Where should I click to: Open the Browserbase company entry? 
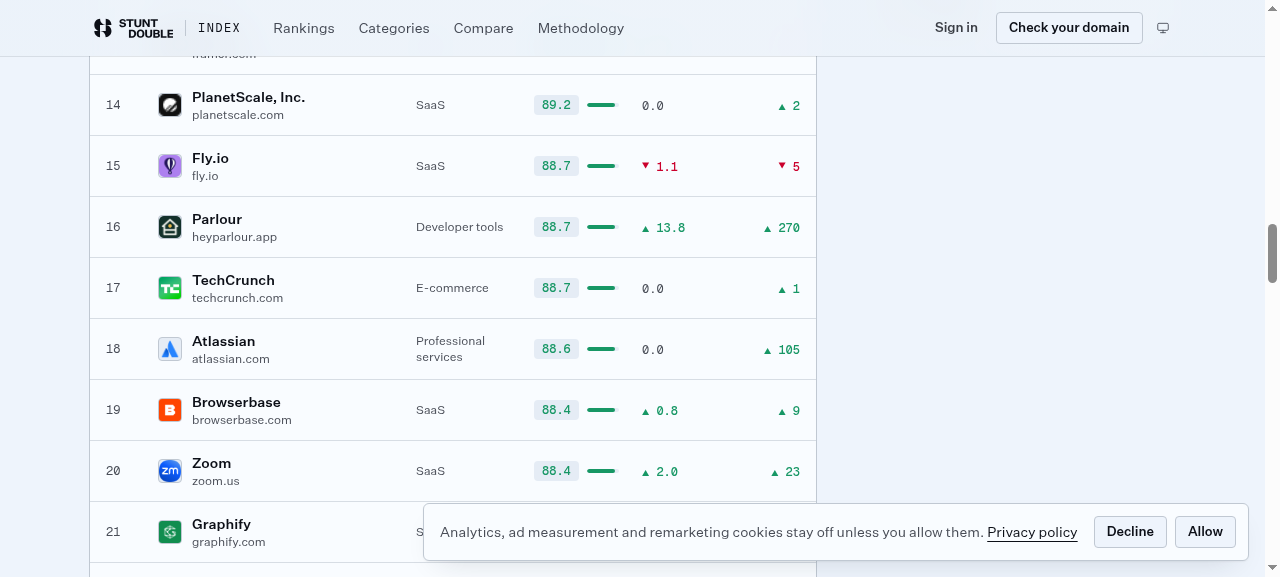236,402
